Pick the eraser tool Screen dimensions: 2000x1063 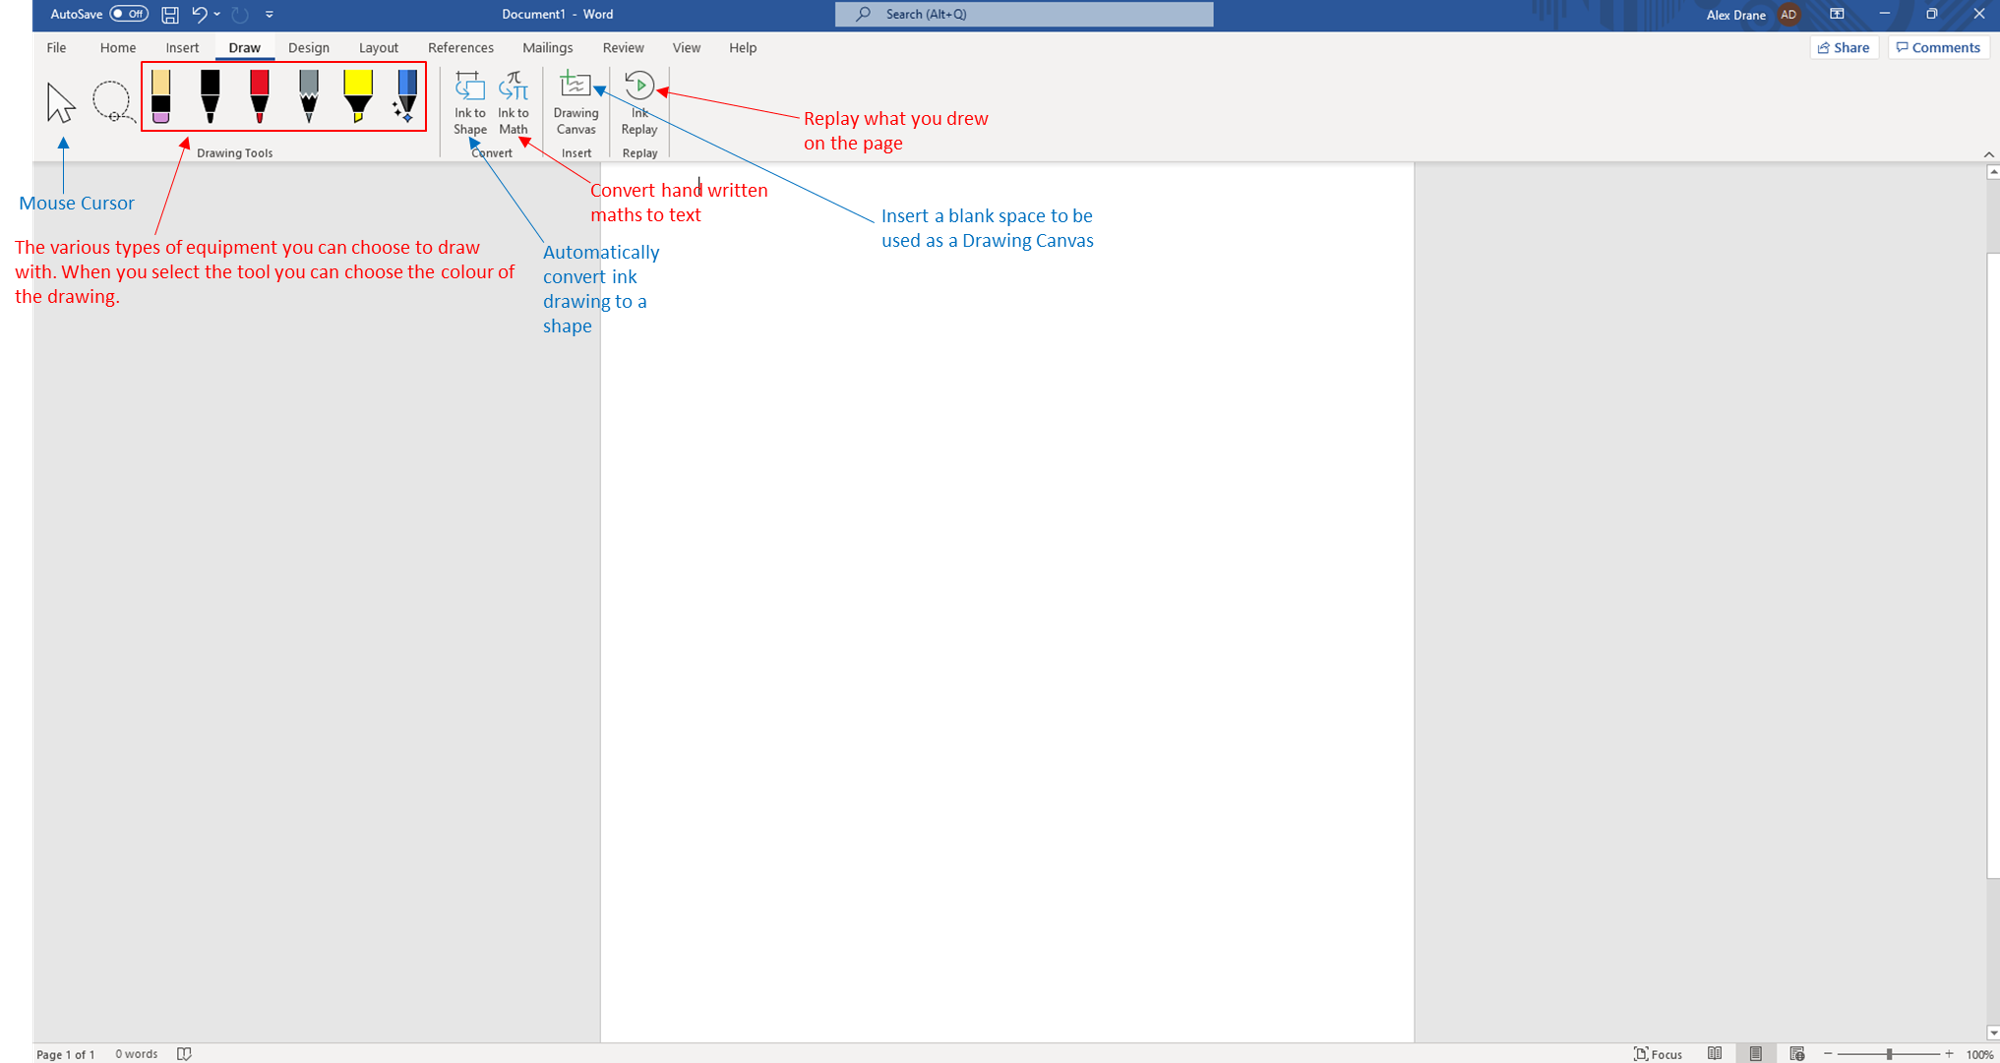[161, 97]
